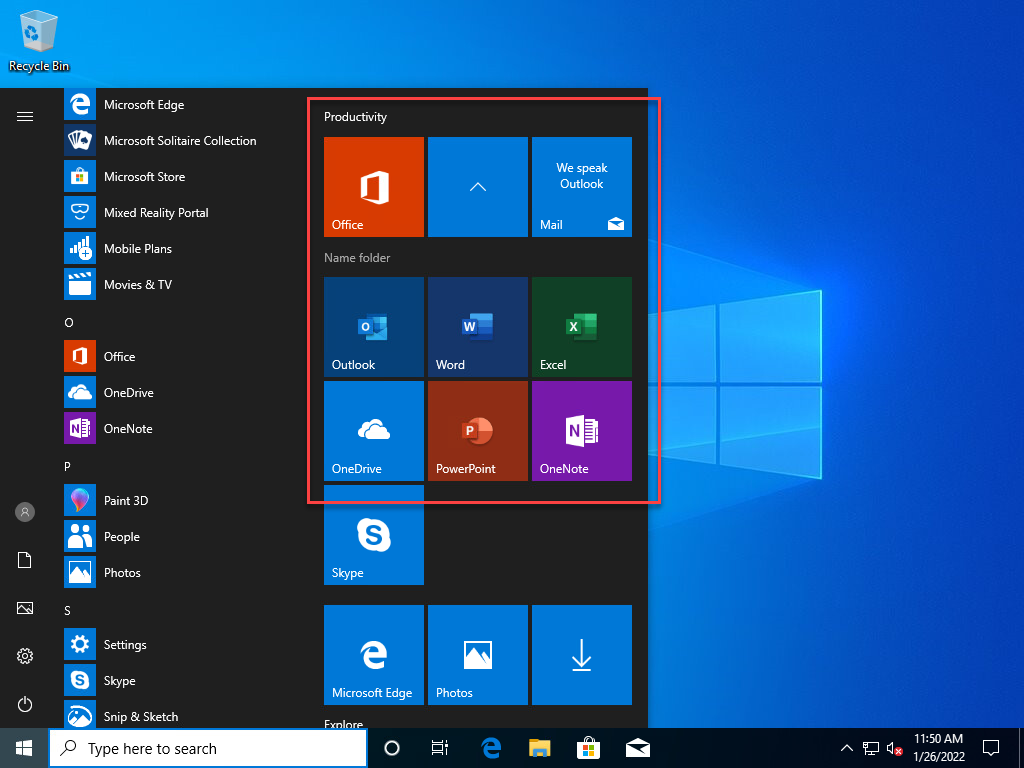Show hidden system tray icons
The height and width of the screenshot is (768, 1024).
point(846,748)
